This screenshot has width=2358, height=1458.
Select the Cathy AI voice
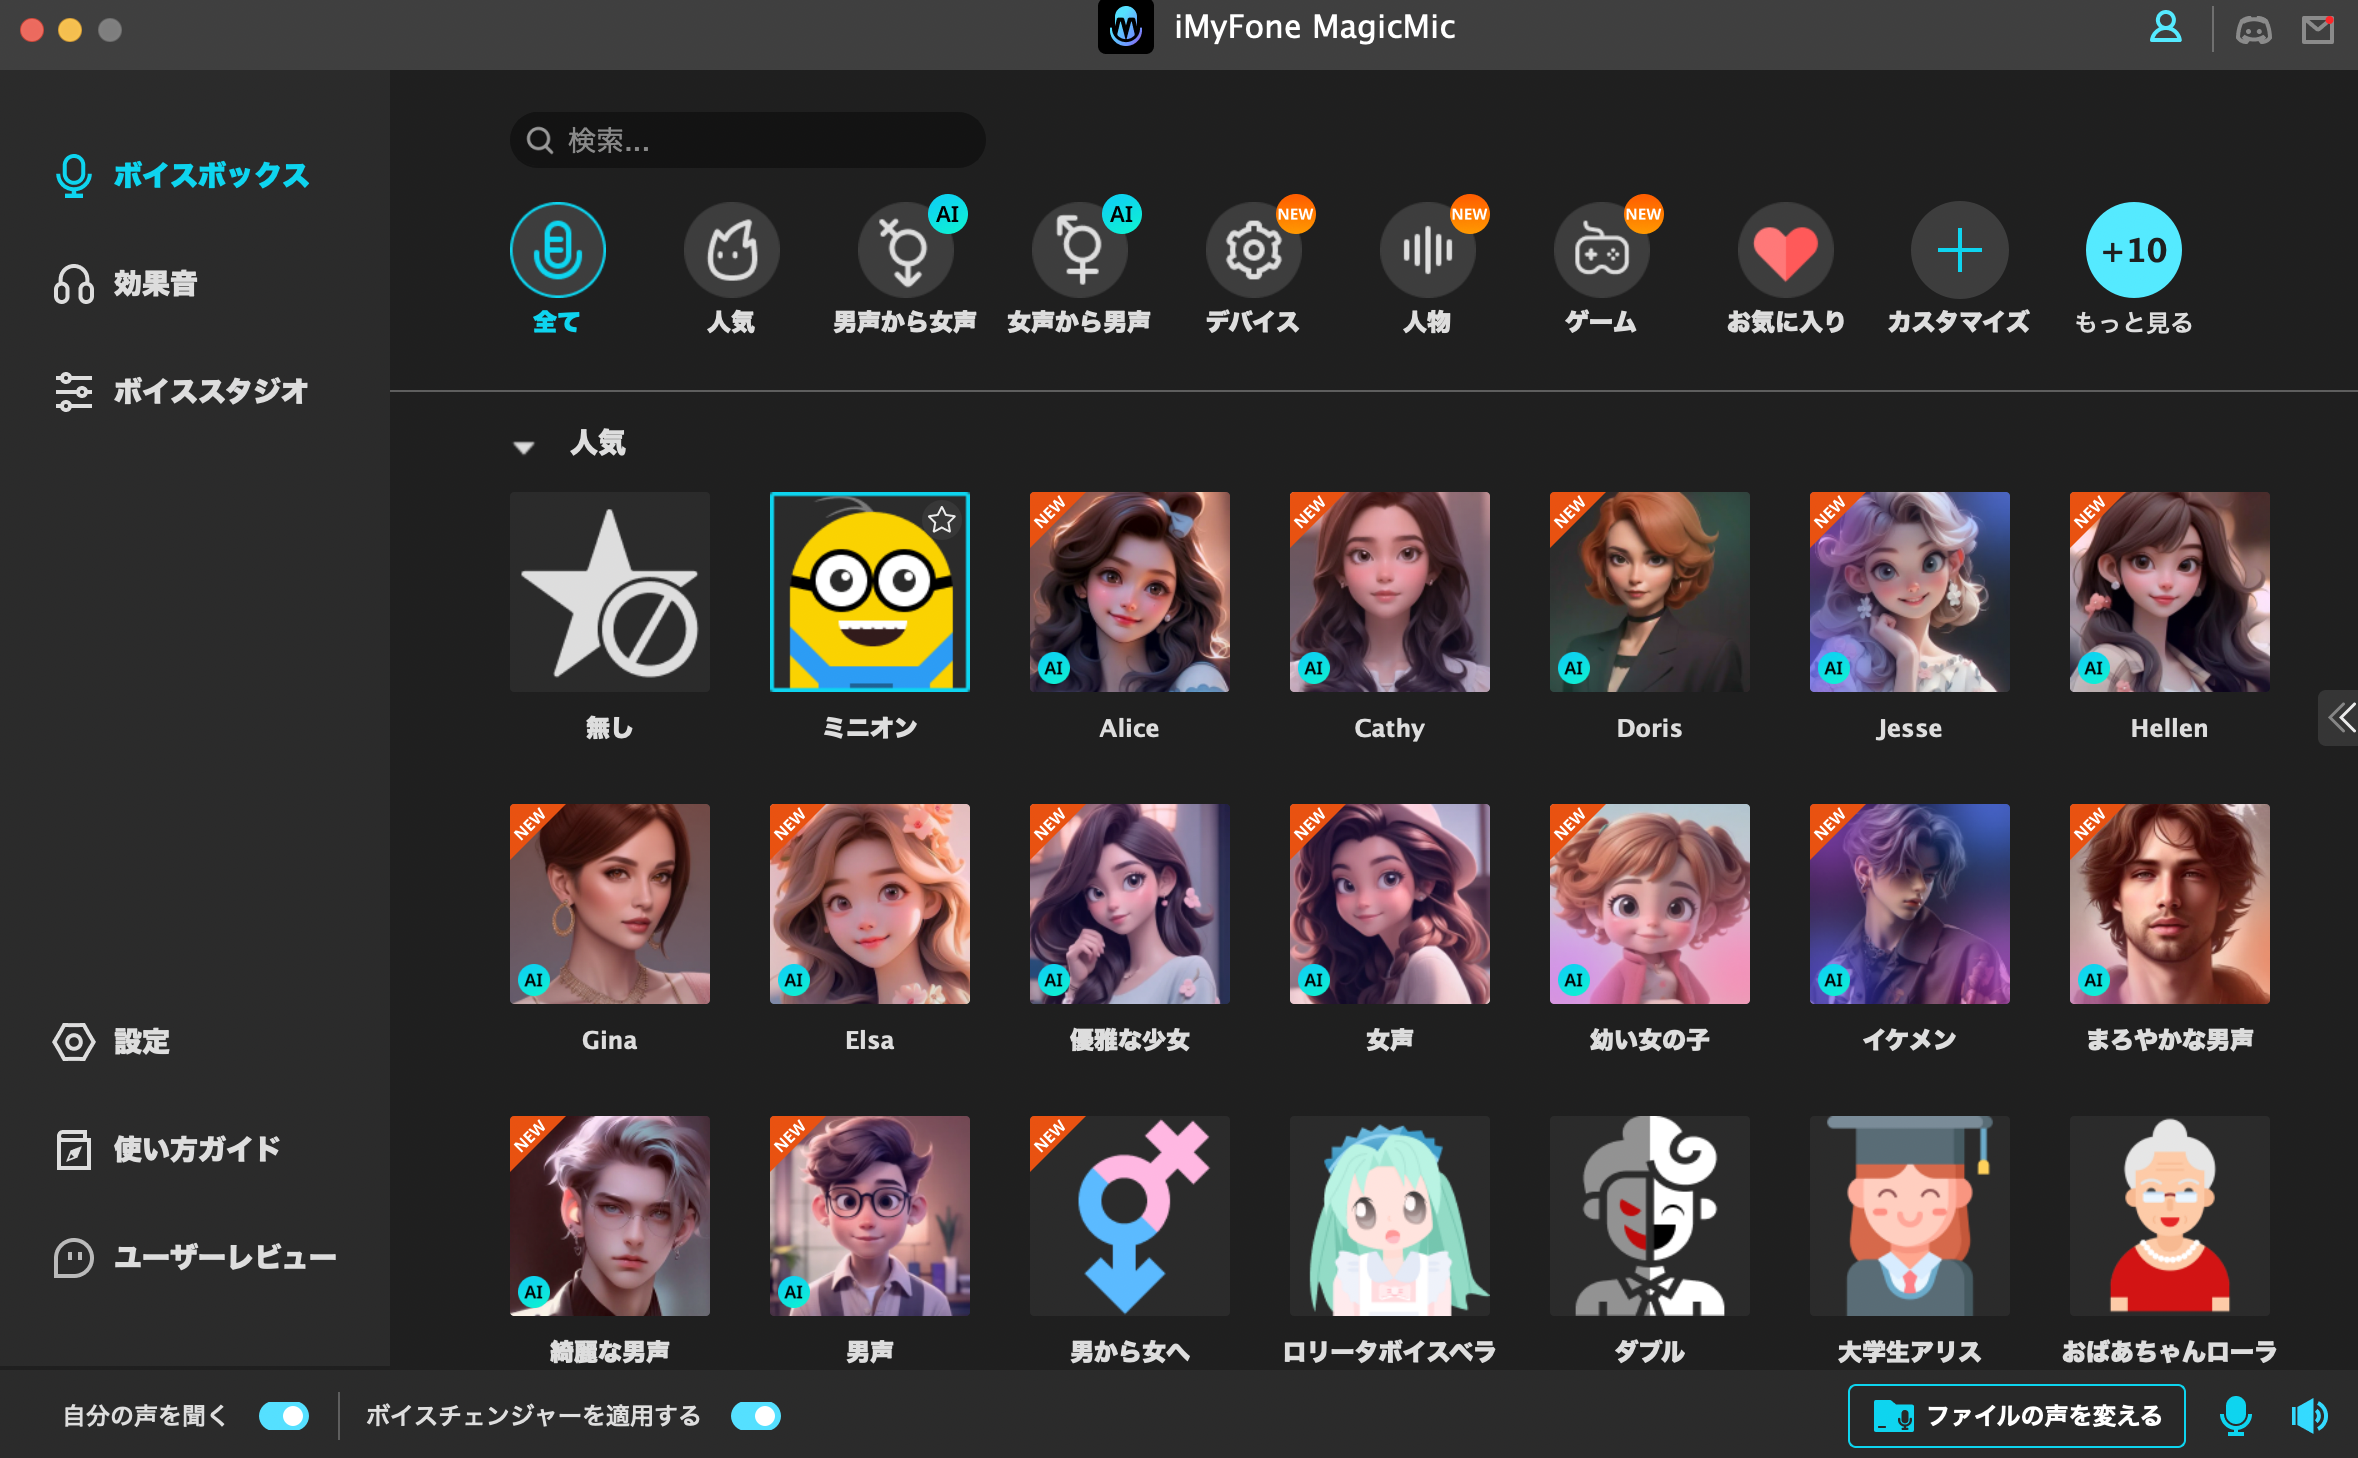click(1390, 592)
